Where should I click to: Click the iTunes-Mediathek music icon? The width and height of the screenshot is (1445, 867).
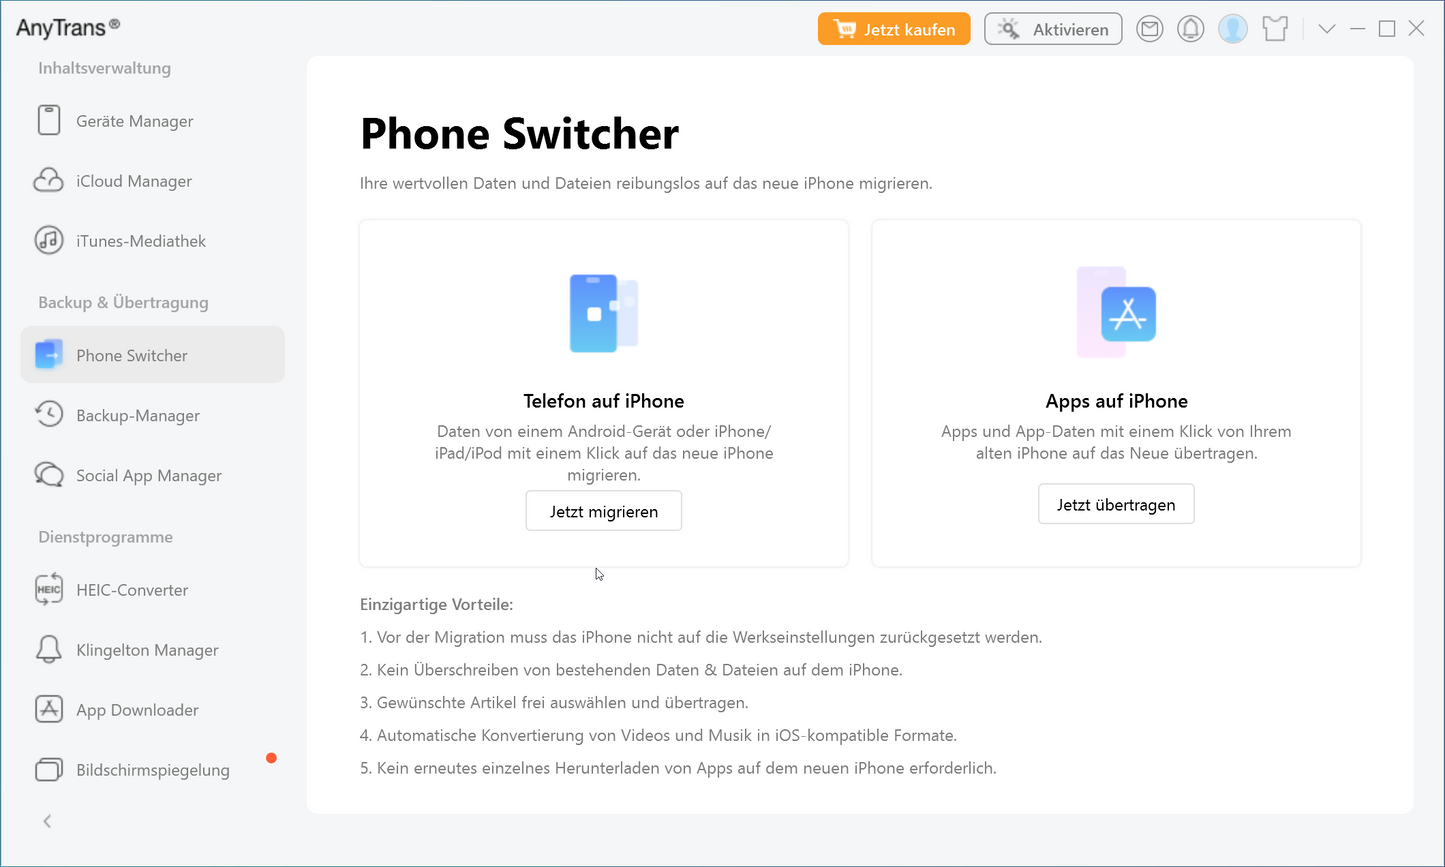49,241
